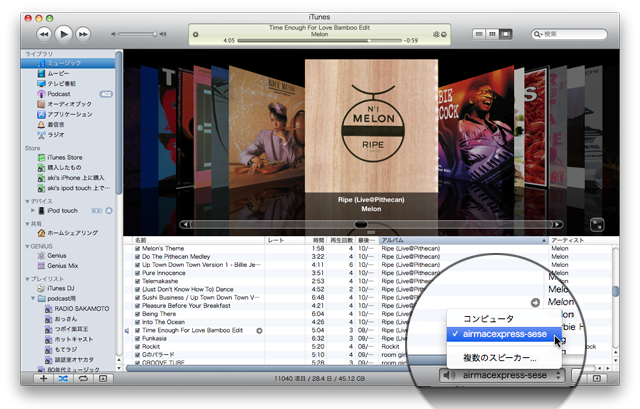Click the search field
Image resolution: width=640 pixels, height=409 pixels.
569,34
